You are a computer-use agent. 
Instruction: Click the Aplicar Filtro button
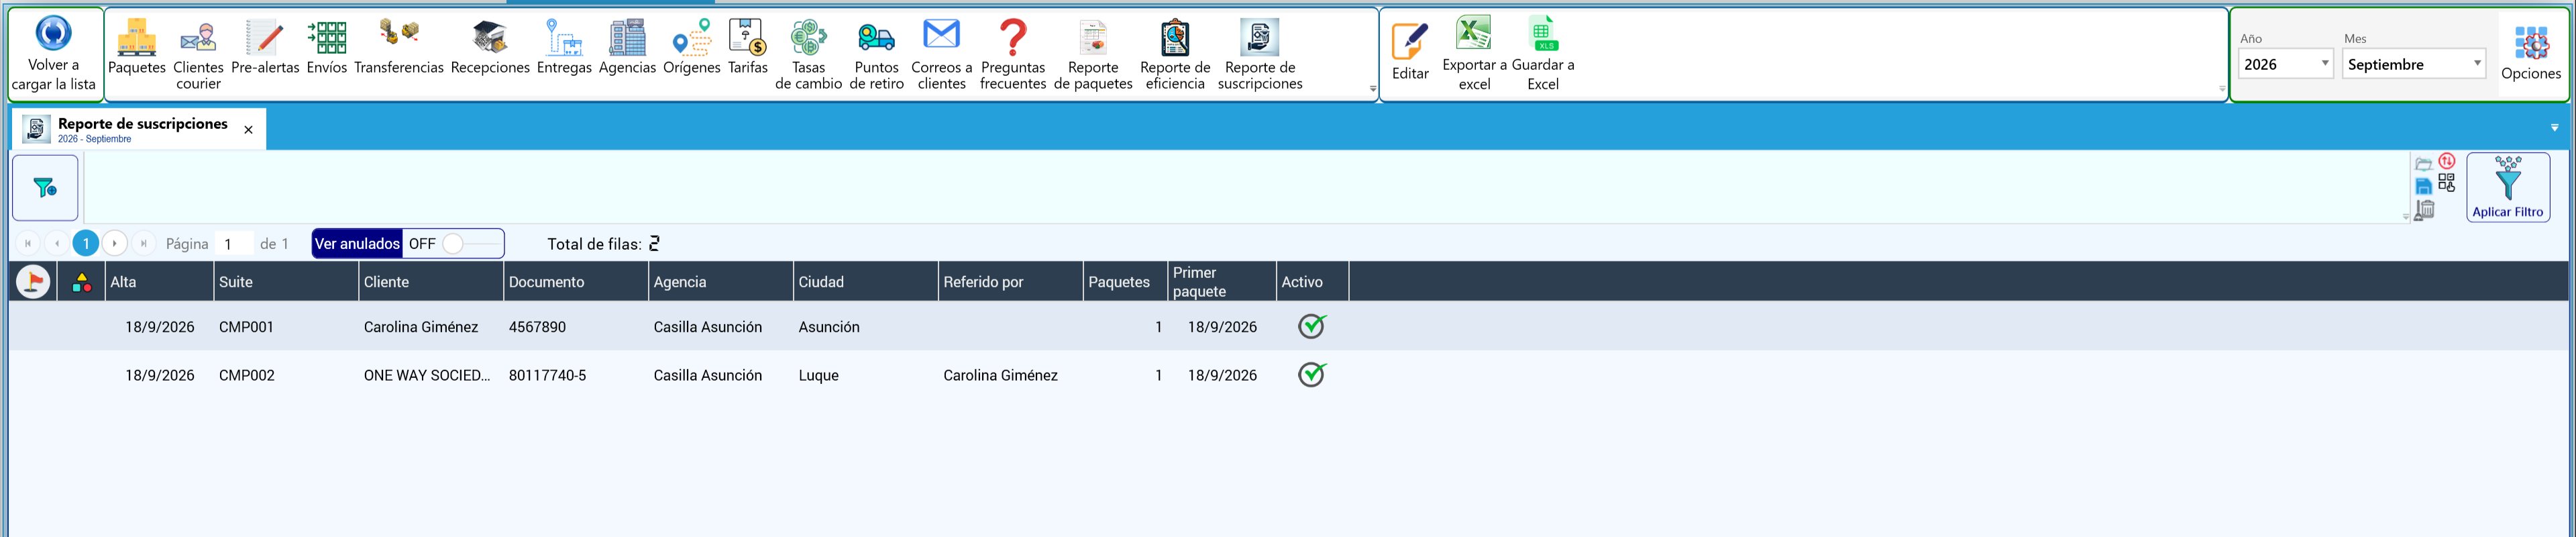click(2508, 187)
